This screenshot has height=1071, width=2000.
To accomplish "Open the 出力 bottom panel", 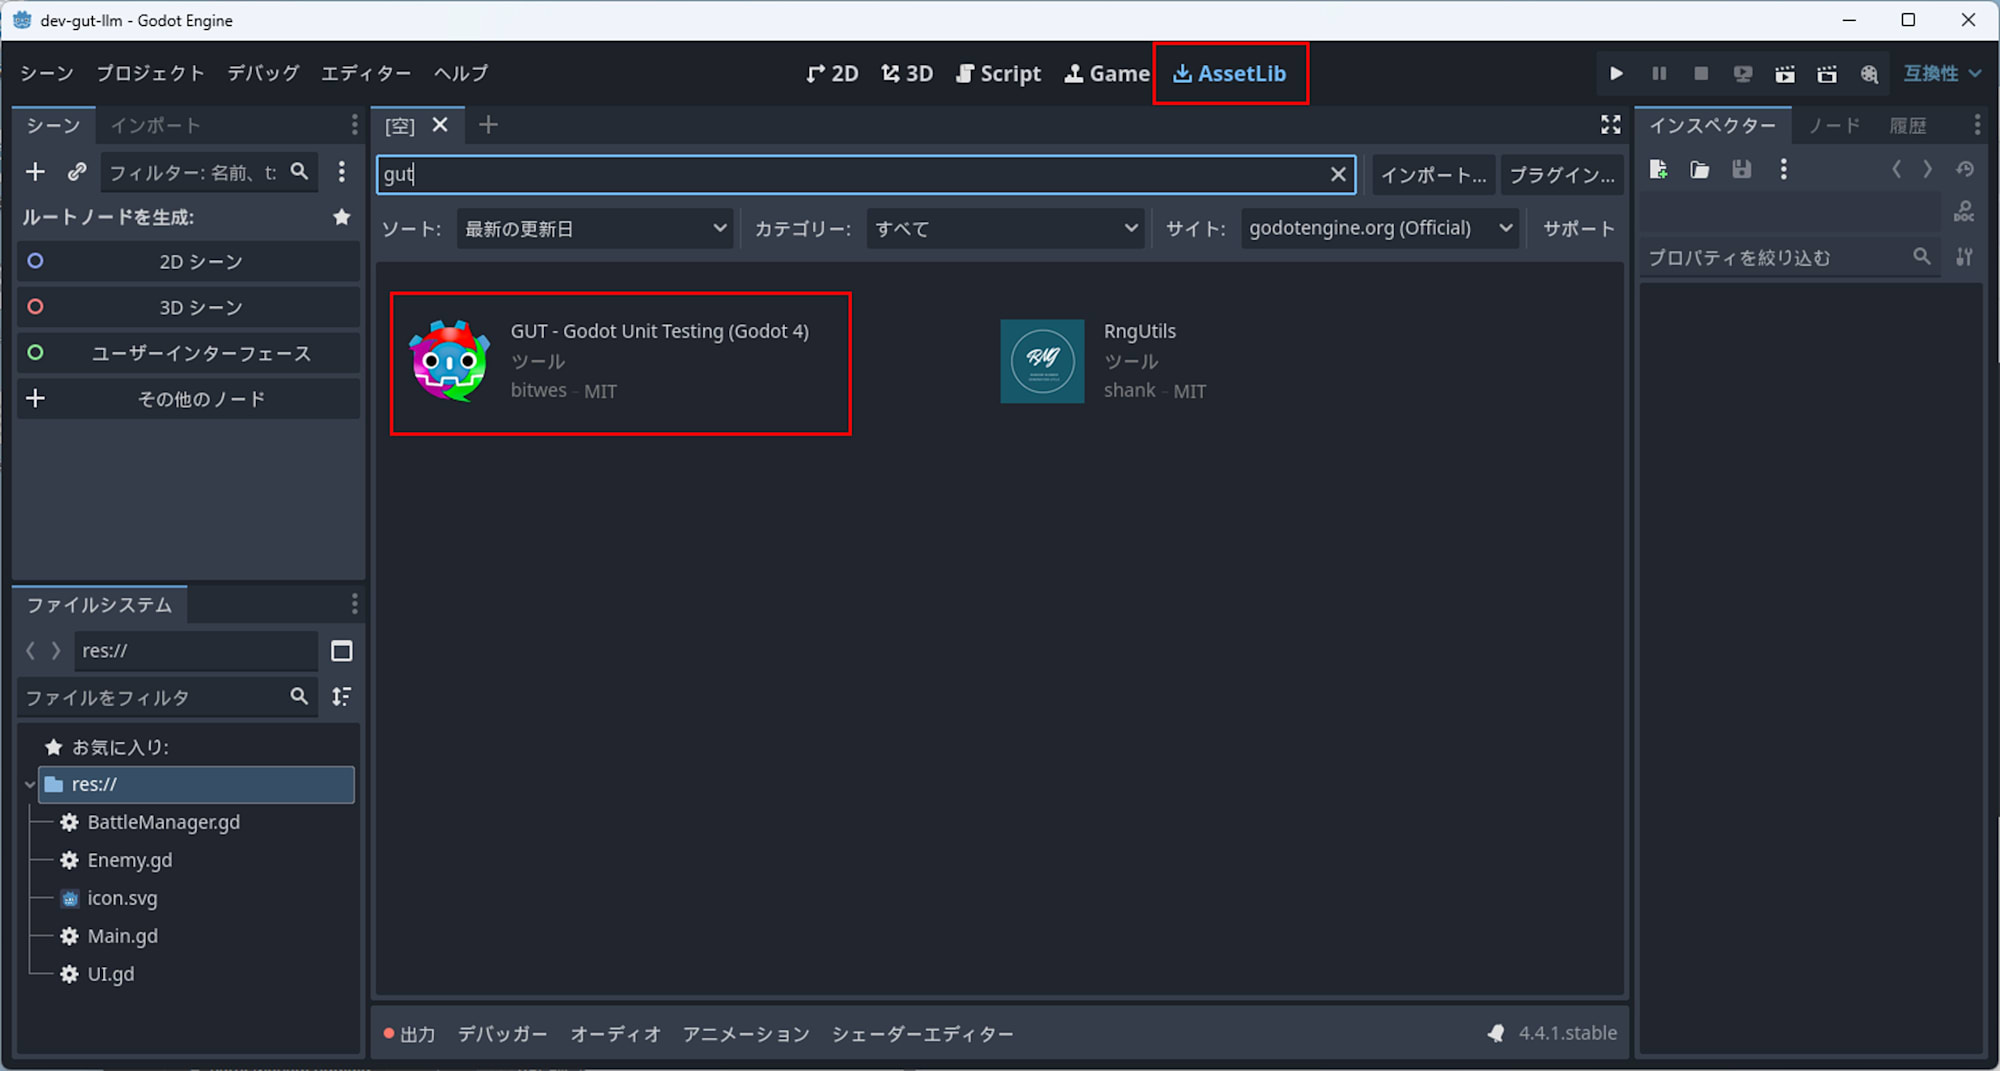I will [410, 1034].
